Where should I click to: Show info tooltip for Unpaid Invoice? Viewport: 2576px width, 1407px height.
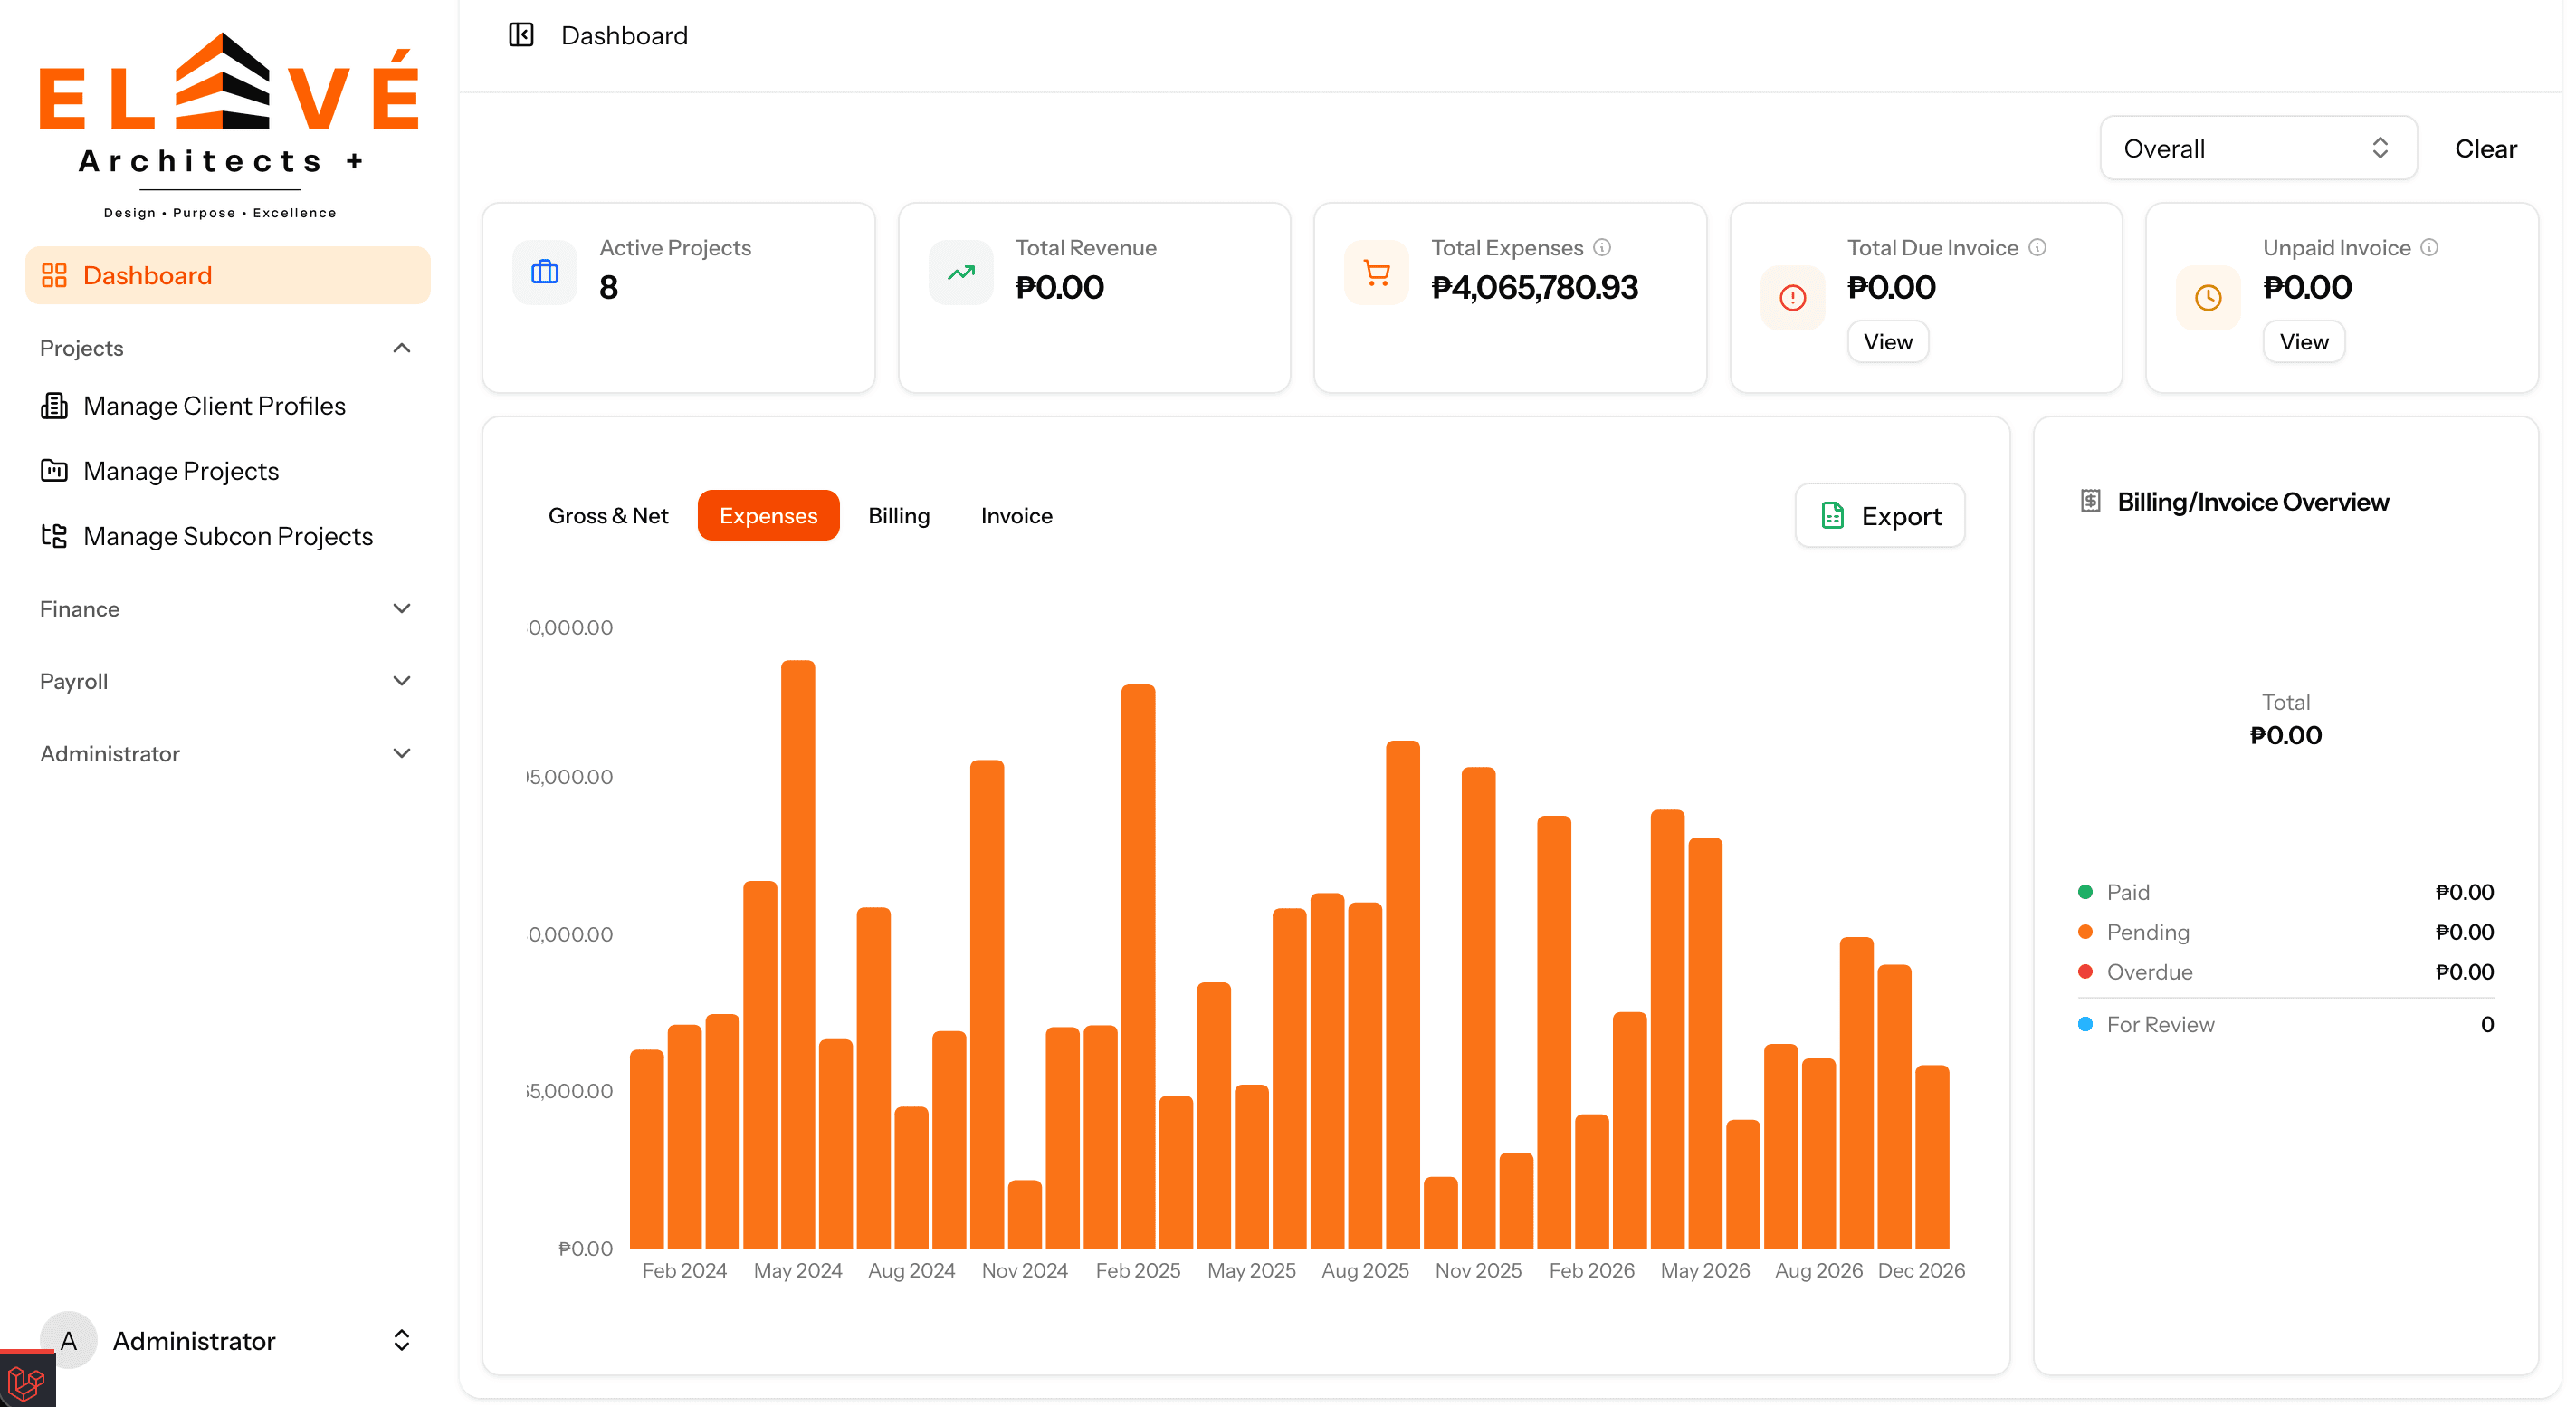[x=2429, y=247]
